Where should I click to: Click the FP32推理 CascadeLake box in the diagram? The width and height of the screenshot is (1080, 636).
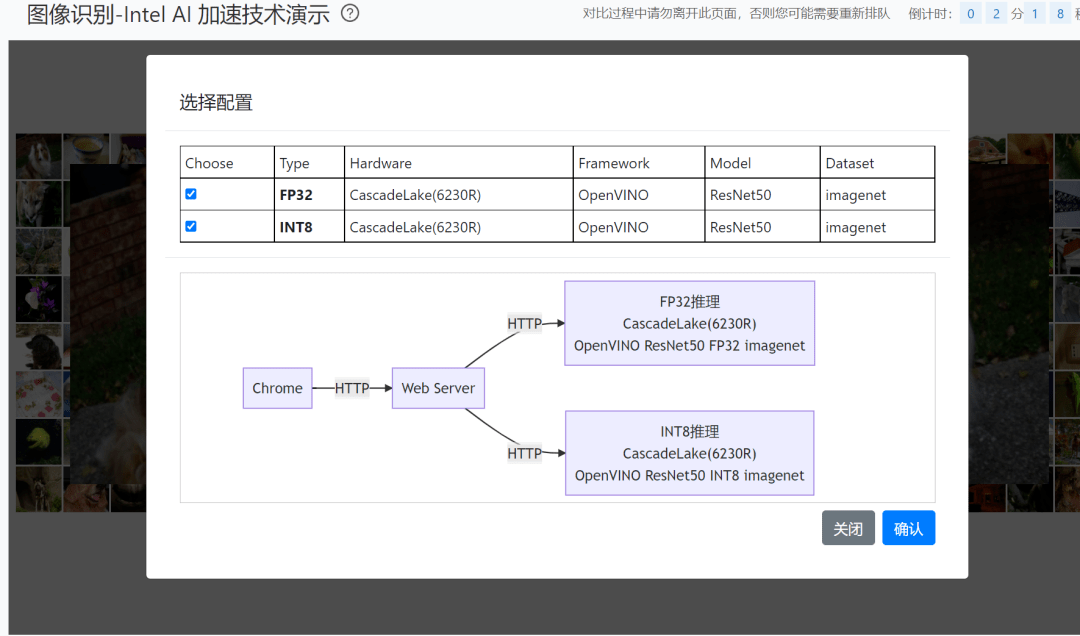coord(689,322)
